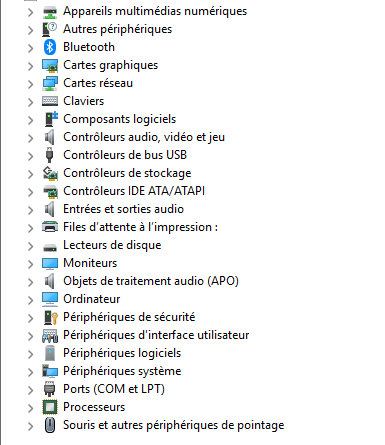Click the Cartes graphiques display adapter icon

click(50, 65)
